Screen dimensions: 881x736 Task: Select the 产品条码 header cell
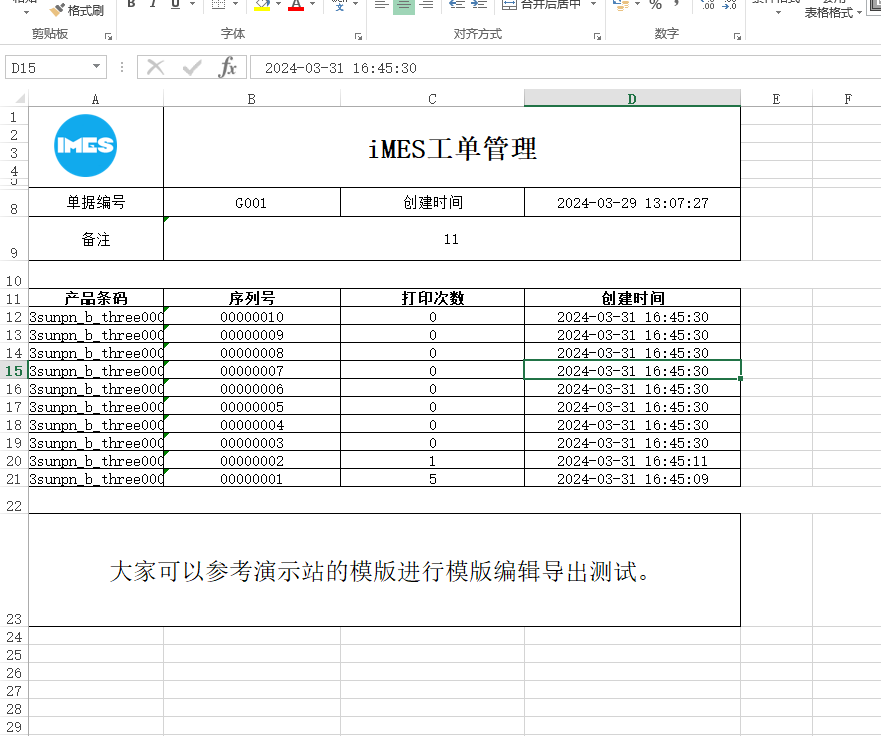coord(96,298)
